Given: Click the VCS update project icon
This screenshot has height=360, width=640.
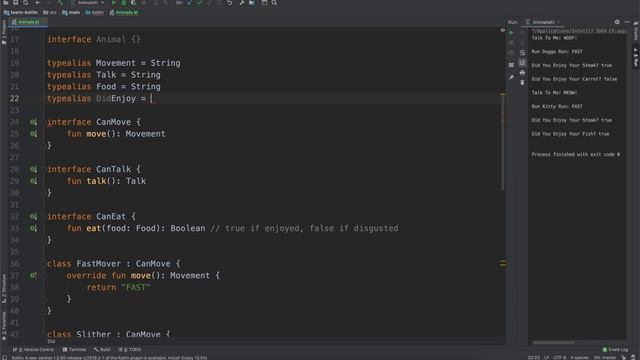Looking at the screenshot, I should 190,2.
